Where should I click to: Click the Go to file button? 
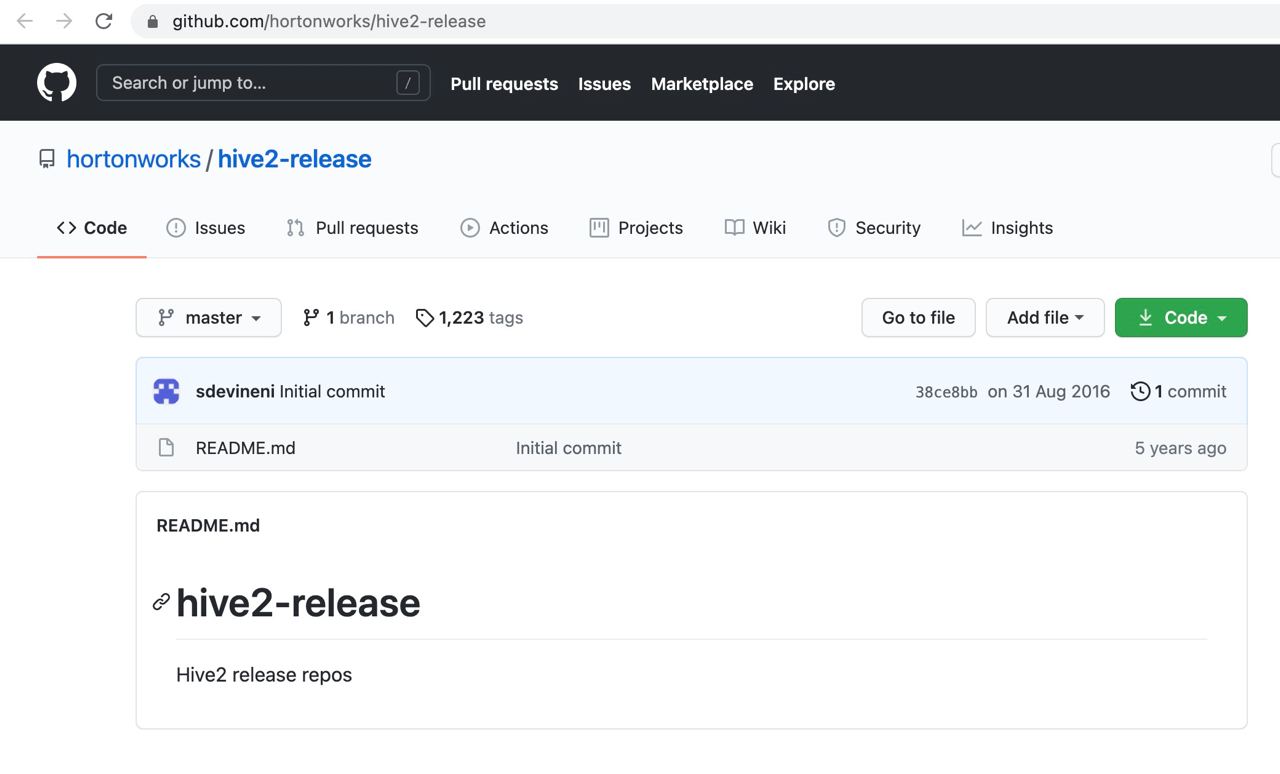point(918,318)
